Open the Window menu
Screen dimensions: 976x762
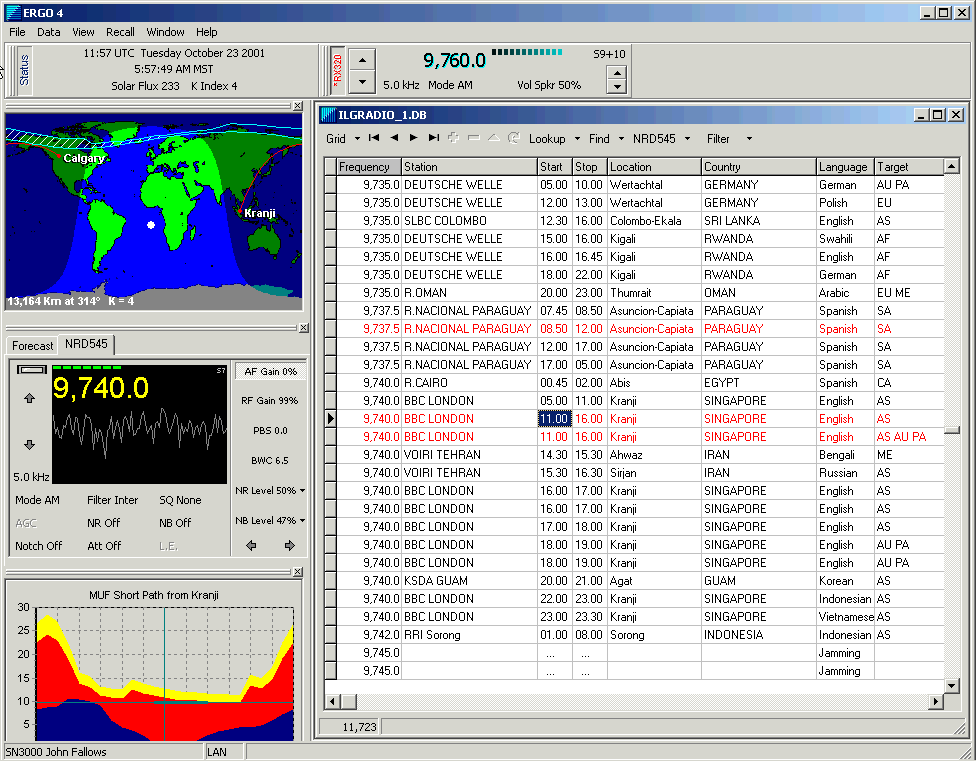click(165, 32)
